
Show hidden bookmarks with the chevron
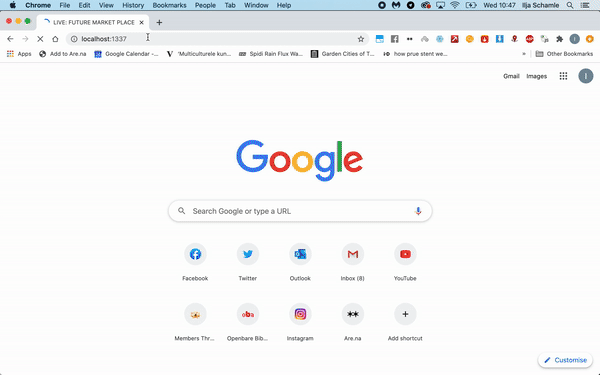coord(523,54)
